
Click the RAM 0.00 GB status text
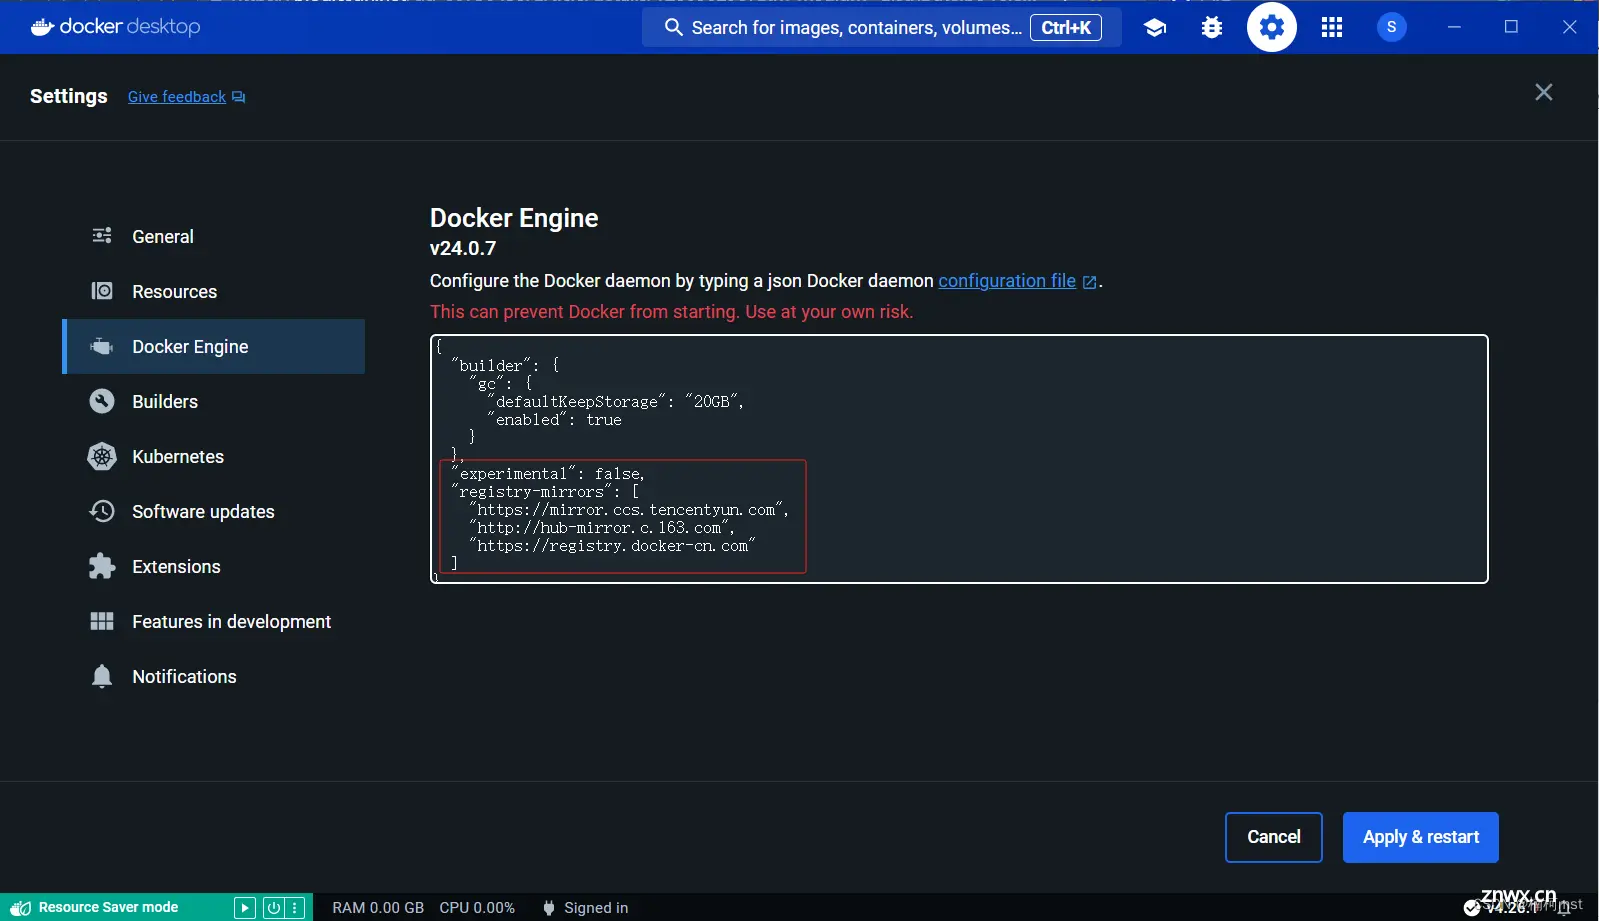(x=378, y=908)
